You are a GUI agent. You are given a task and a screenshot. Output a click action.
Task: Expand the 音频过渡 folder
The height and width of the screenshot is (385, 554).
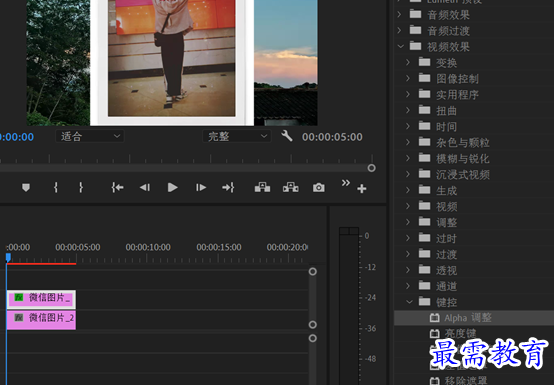400,30
